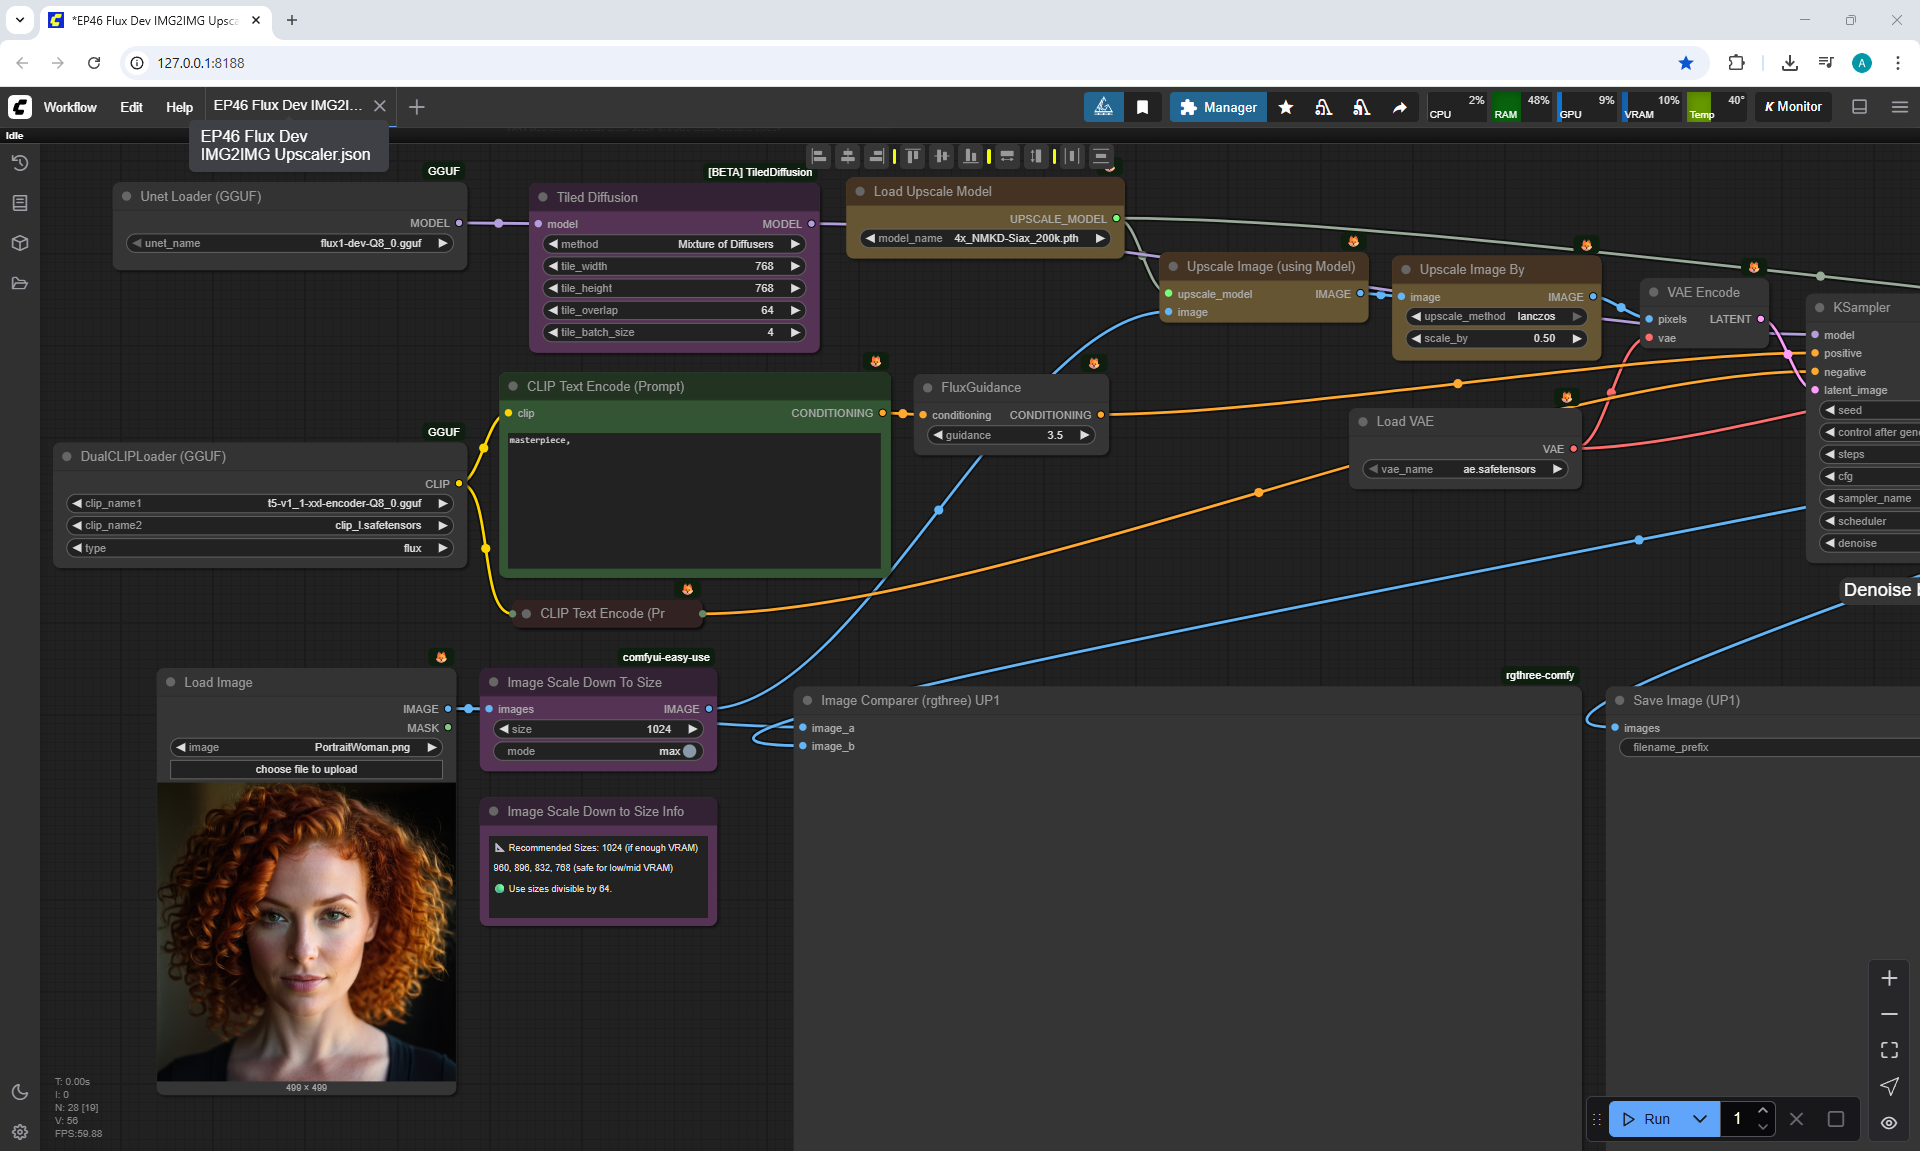
Task: Toggle link visibility eye icon
Action: pos(1889,1123)
